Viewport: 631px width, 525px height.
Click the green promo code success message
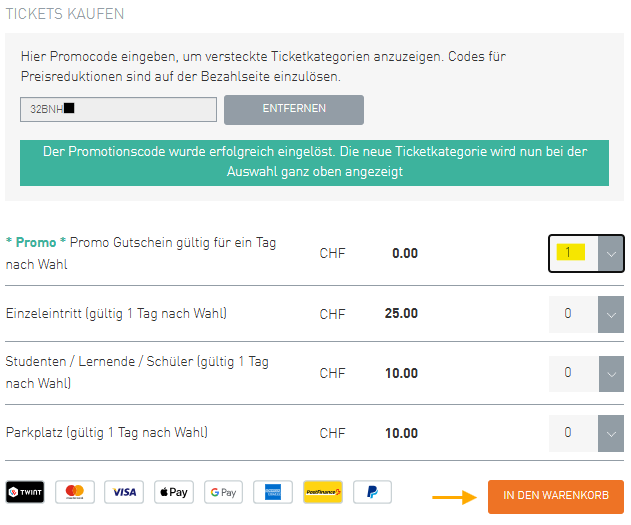click(314, 161)
